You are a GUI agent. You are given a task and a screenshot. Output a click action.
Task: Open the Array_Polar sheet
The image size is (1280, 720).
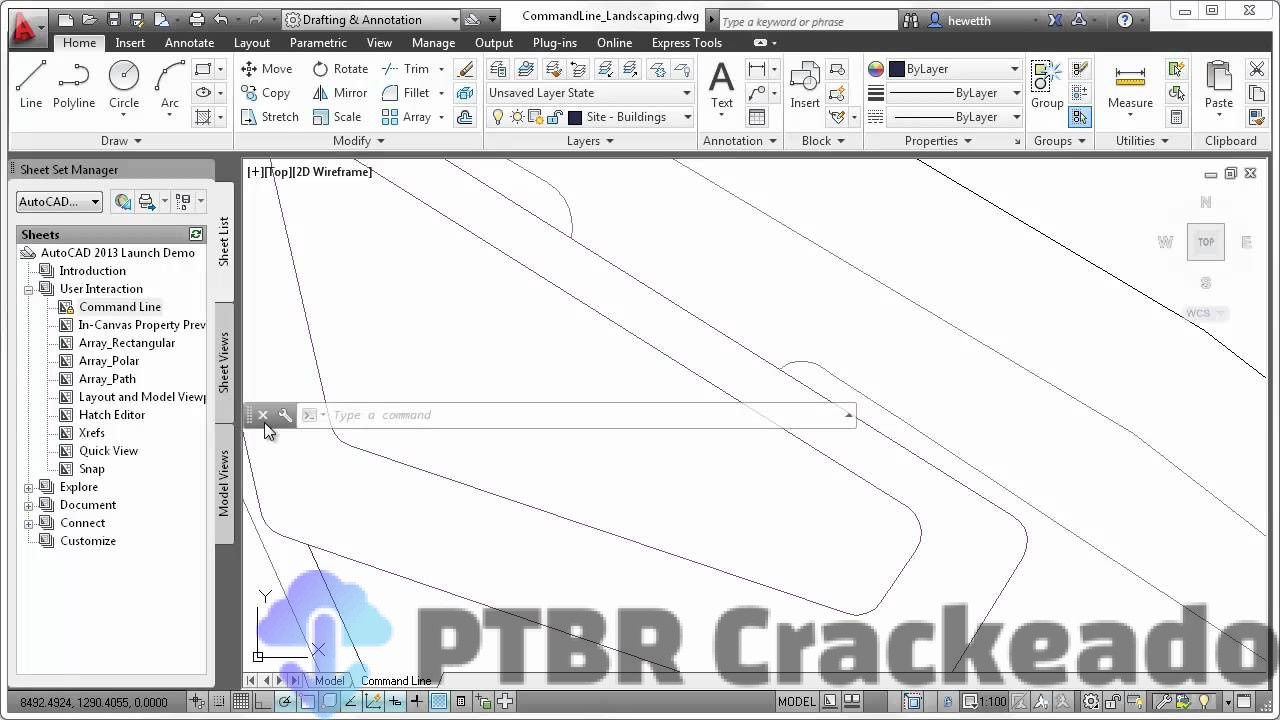click(x=109, y=361)
